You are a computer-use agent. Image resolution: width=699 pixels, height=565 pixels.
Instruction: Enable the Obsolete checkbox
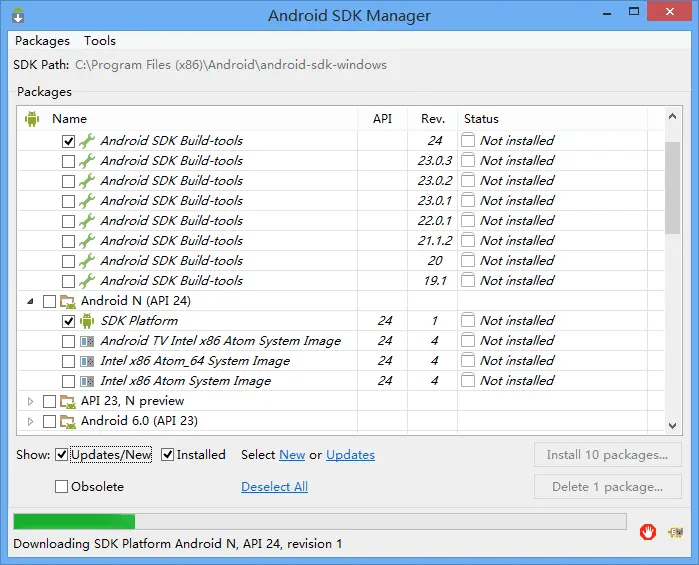click(62, 487)
